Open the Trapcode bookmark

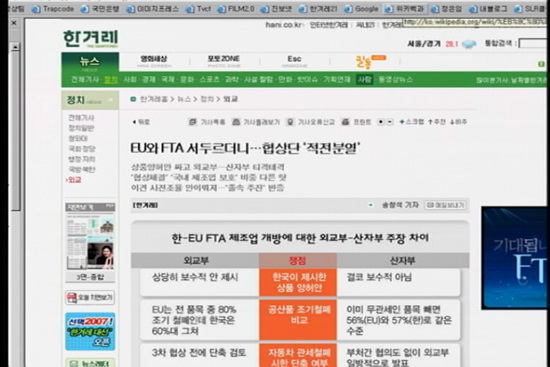click(53, 9)
